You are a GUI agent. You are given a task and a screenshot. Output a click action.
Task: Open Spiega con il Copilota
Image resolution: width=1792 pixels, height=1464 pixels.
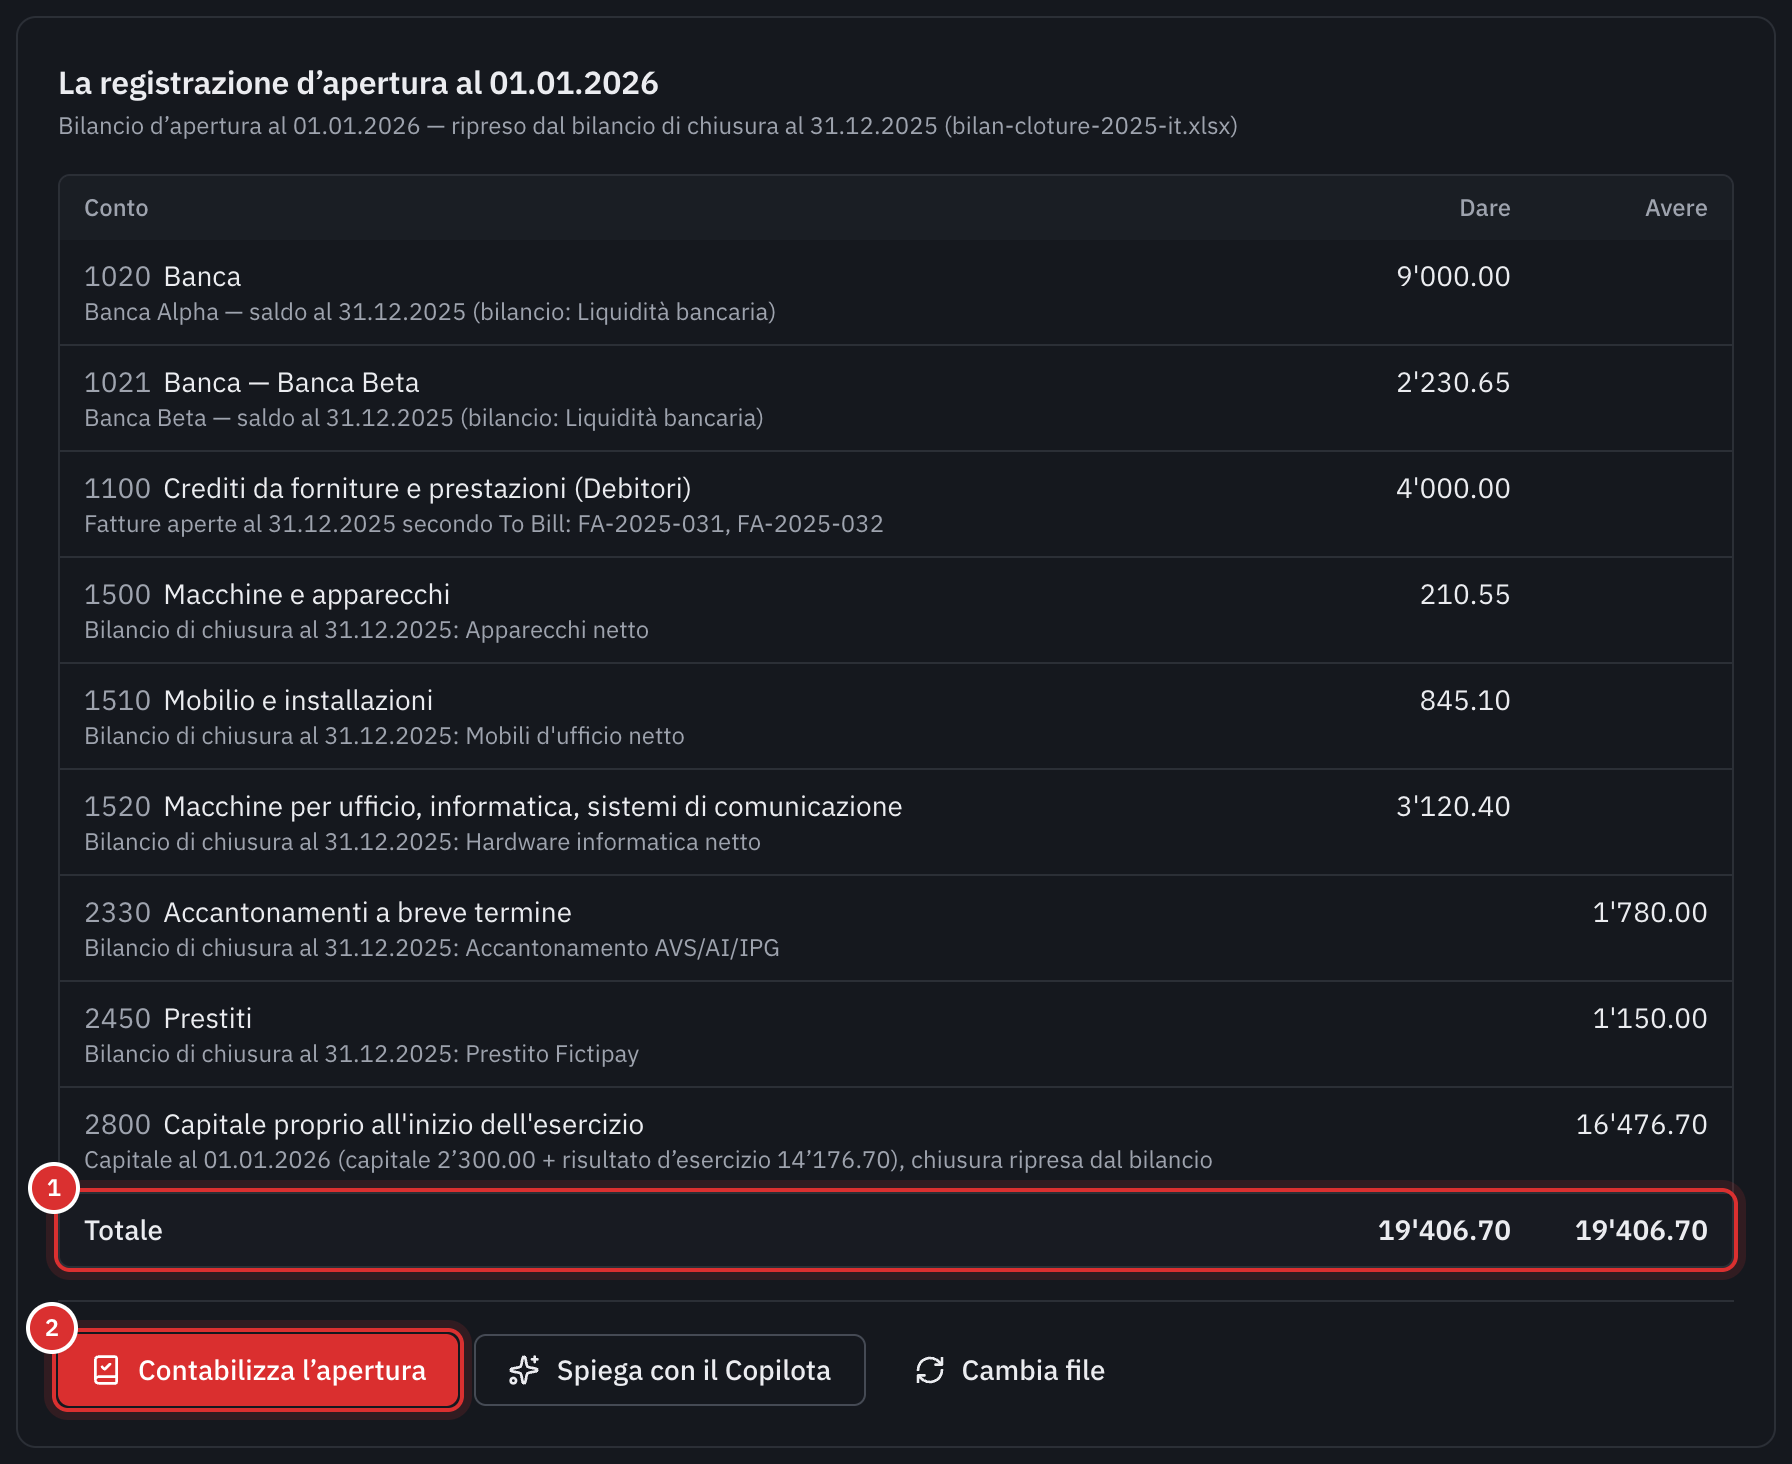pyautogui.click(x=669, y=1370)
